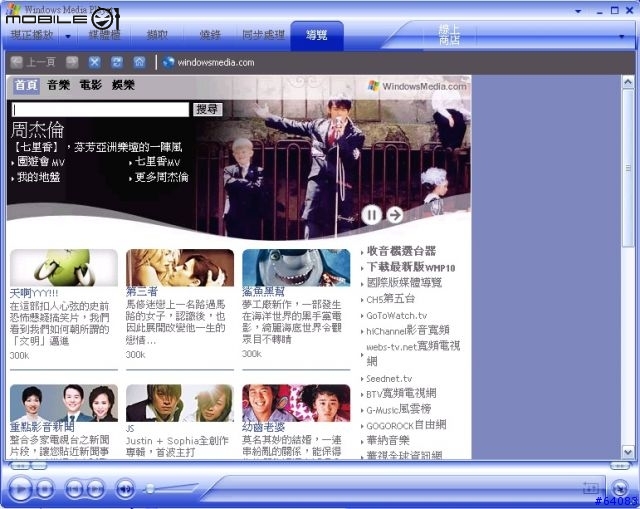640x509 pixels.
Task: Open the 電影 movies section
Action: point(91,85)
